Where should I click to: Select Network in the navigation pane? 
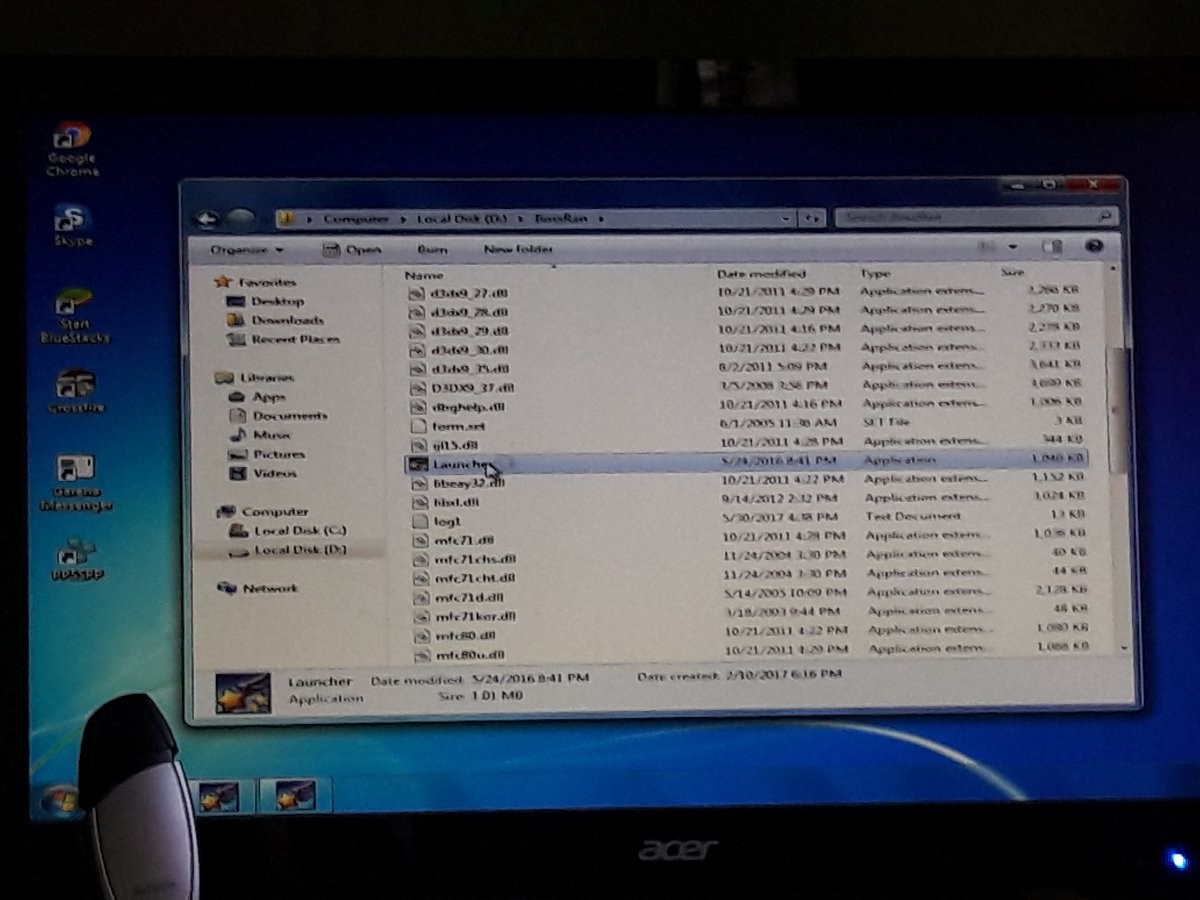pyautogui.click(x=258, y=588)
